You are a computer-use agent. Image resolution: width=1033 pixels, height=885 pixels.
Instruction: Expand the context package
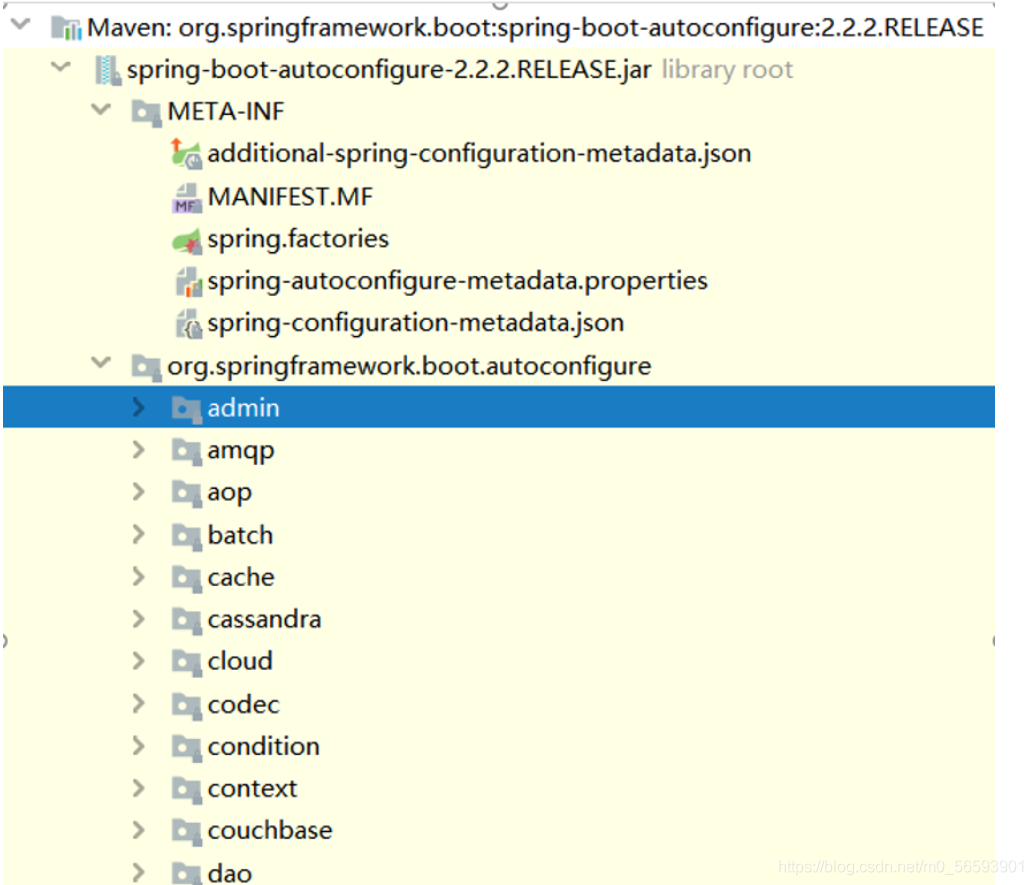tap(138, 788)
